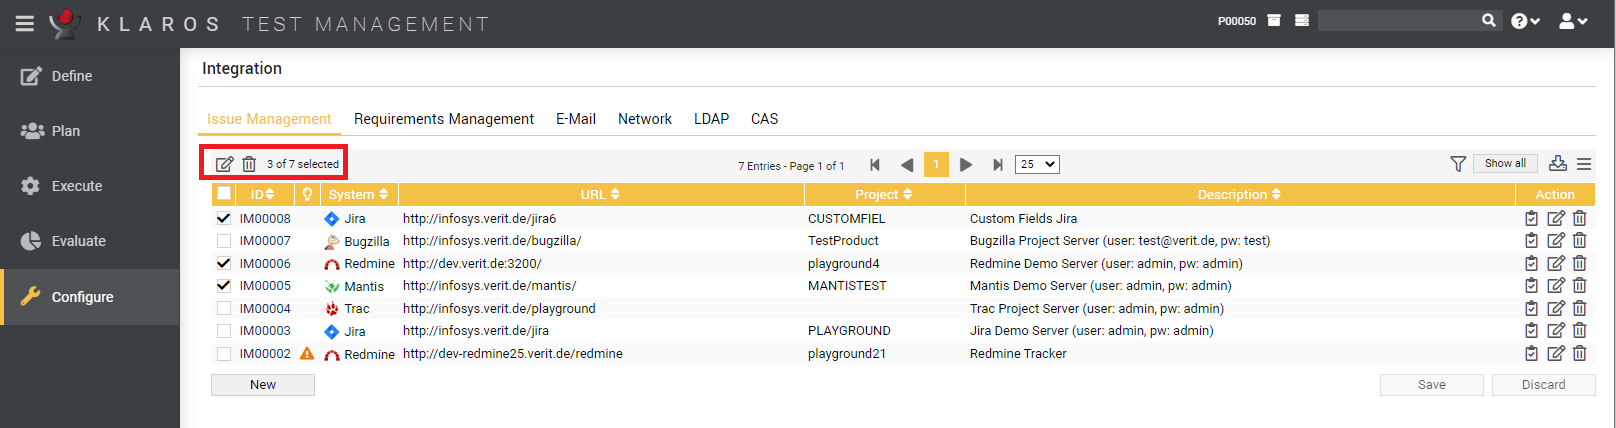Click the New button
This screenshot has height=428, width=1616.
(263, 385)
